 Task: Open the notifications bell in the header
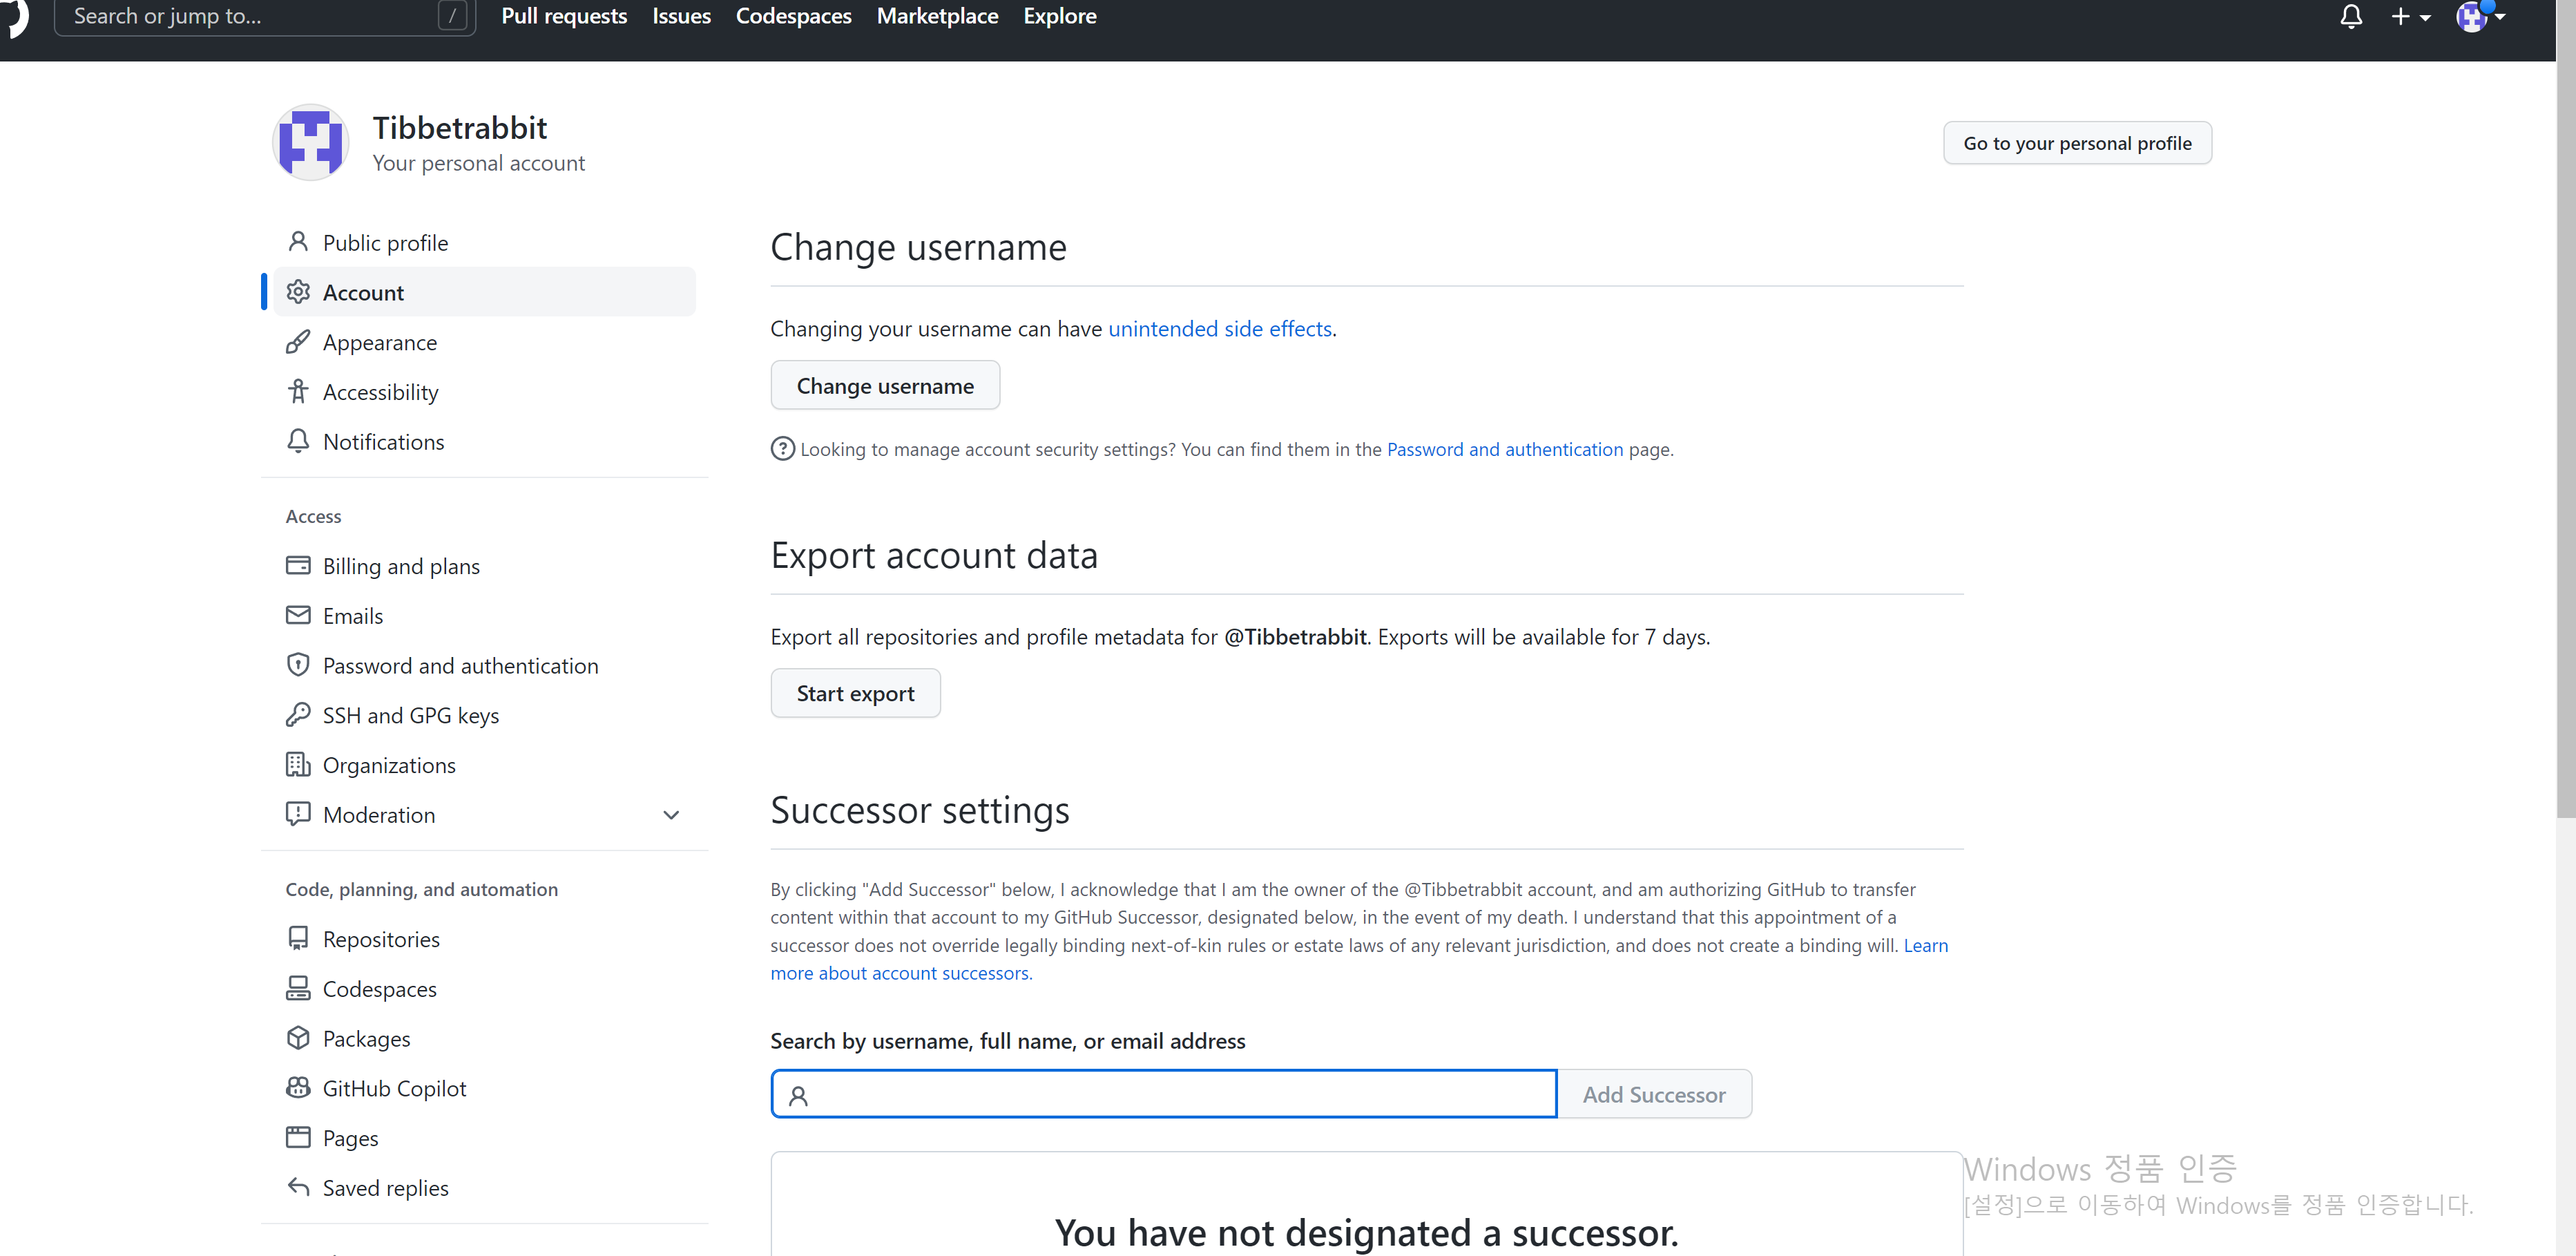2351,16
